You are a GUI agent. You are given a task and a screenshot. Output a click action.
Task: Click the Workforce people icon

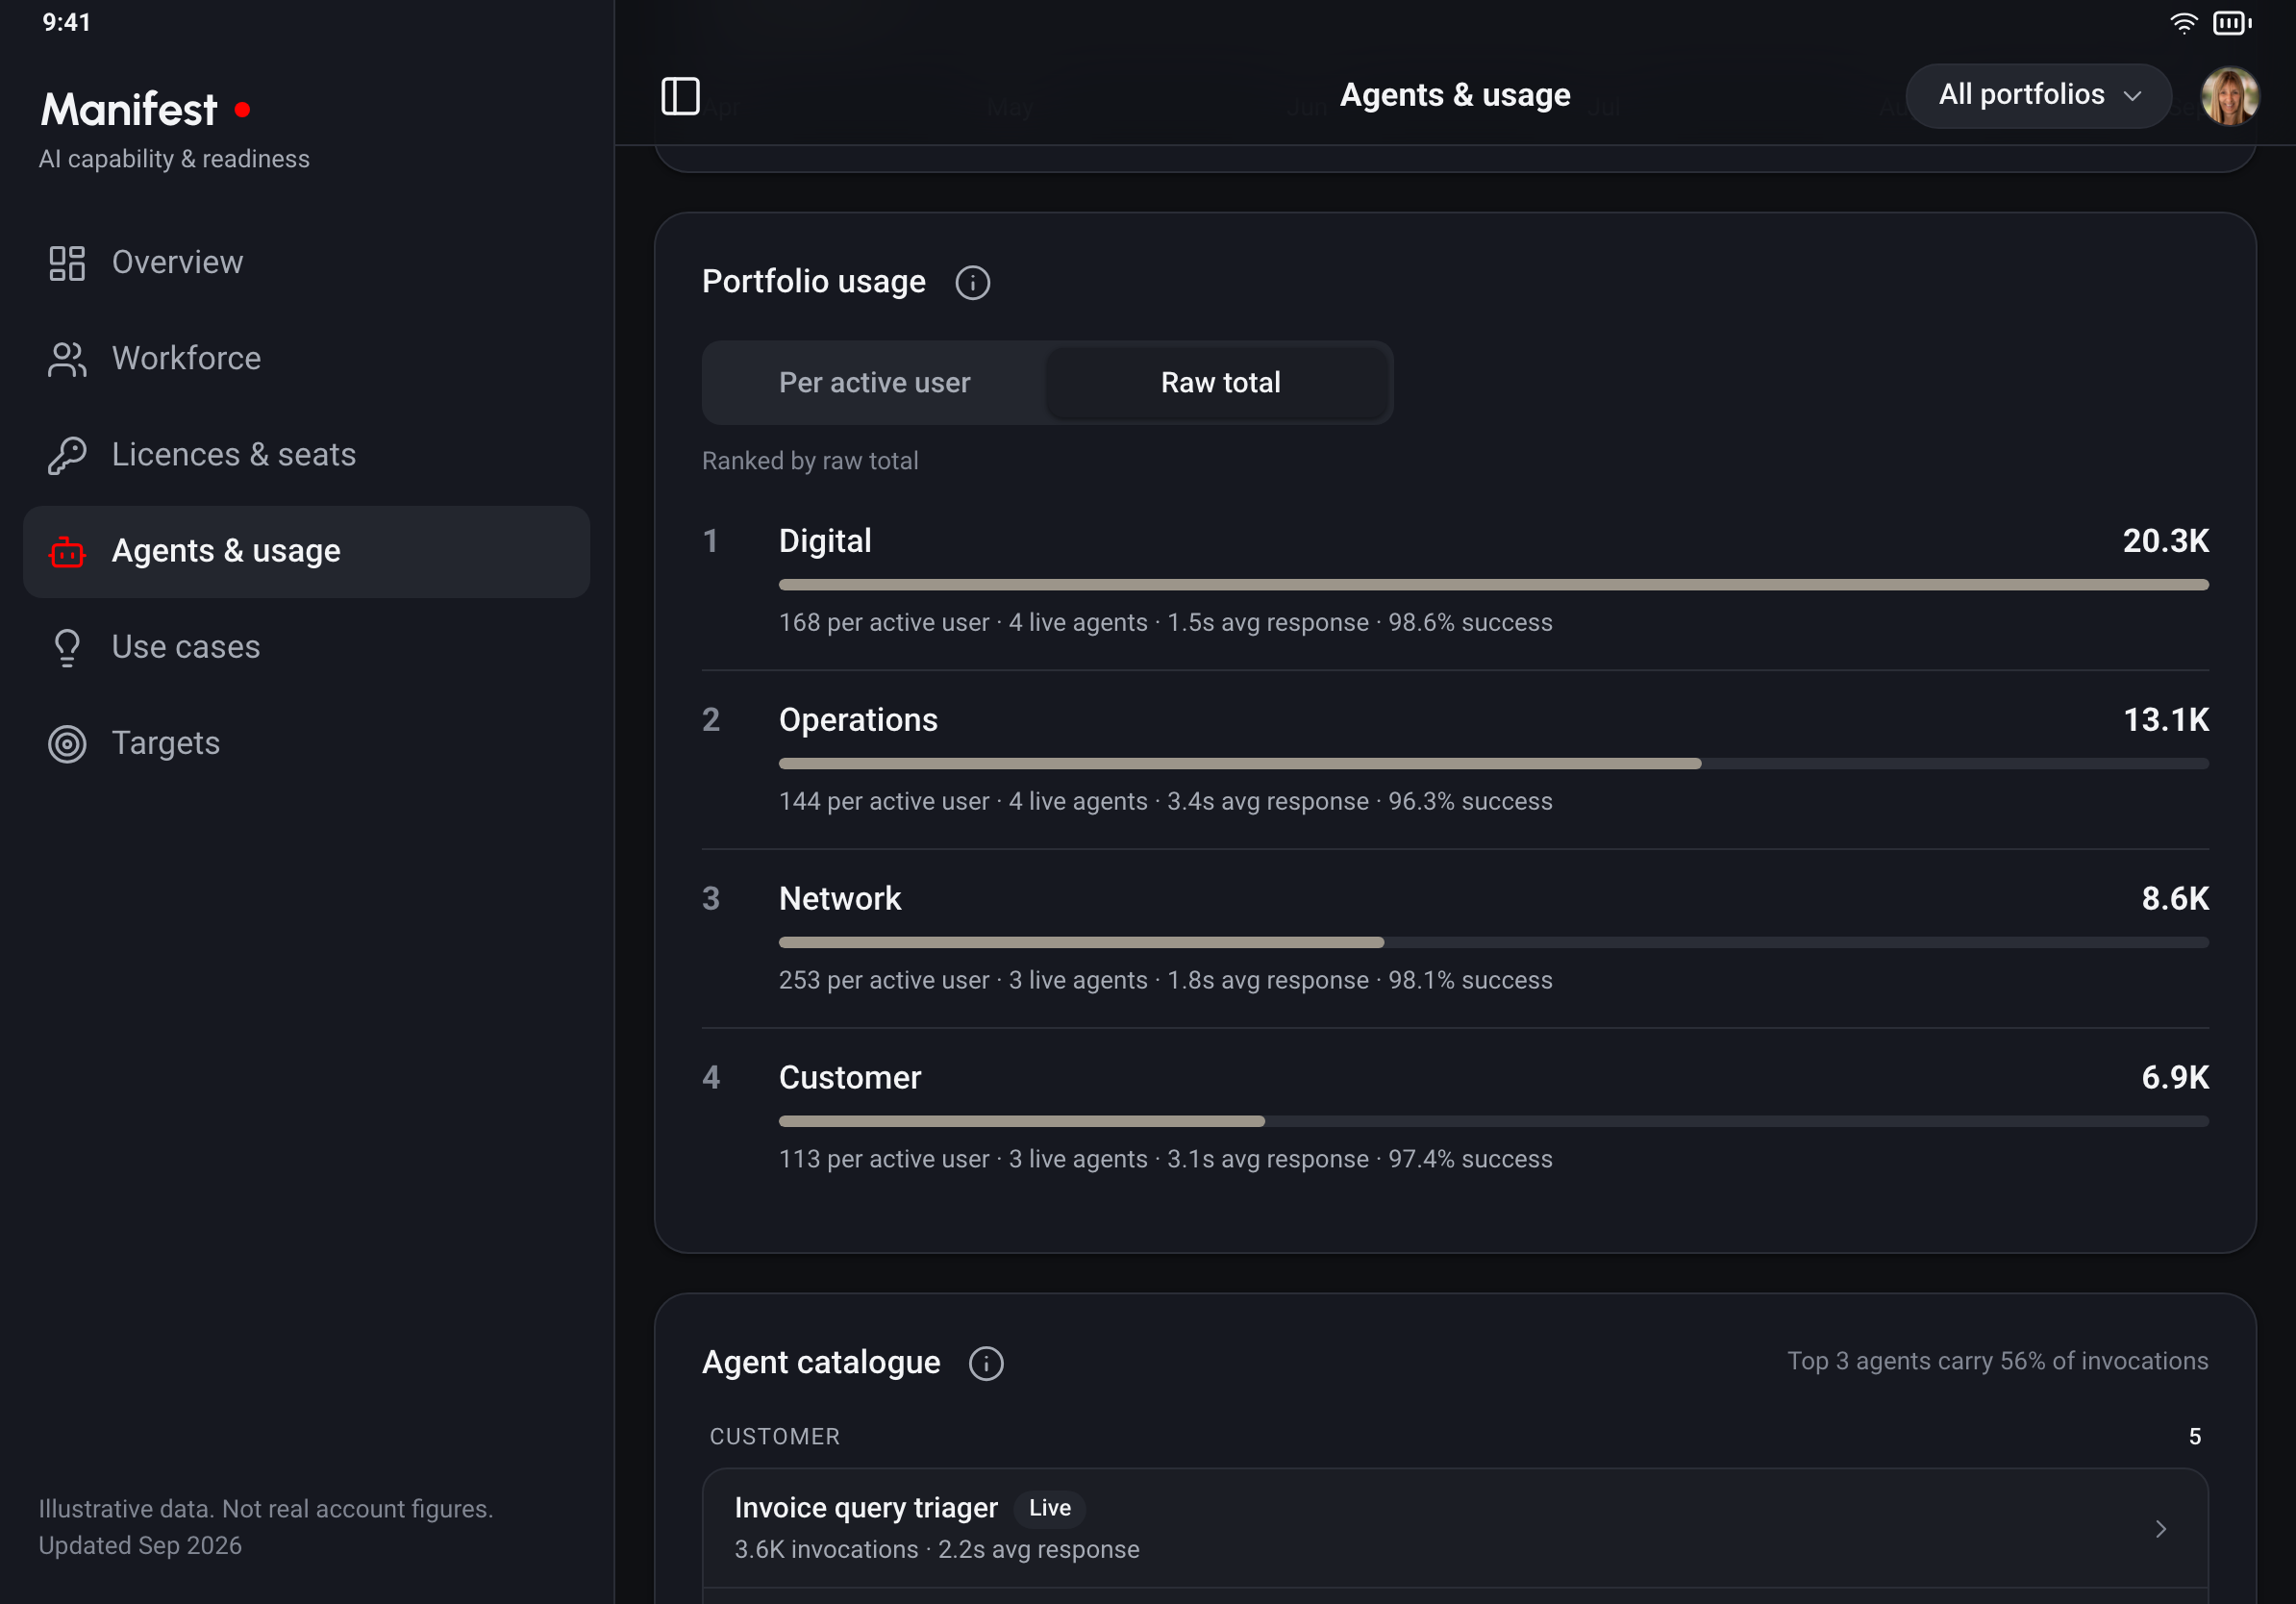coord(67,359)
